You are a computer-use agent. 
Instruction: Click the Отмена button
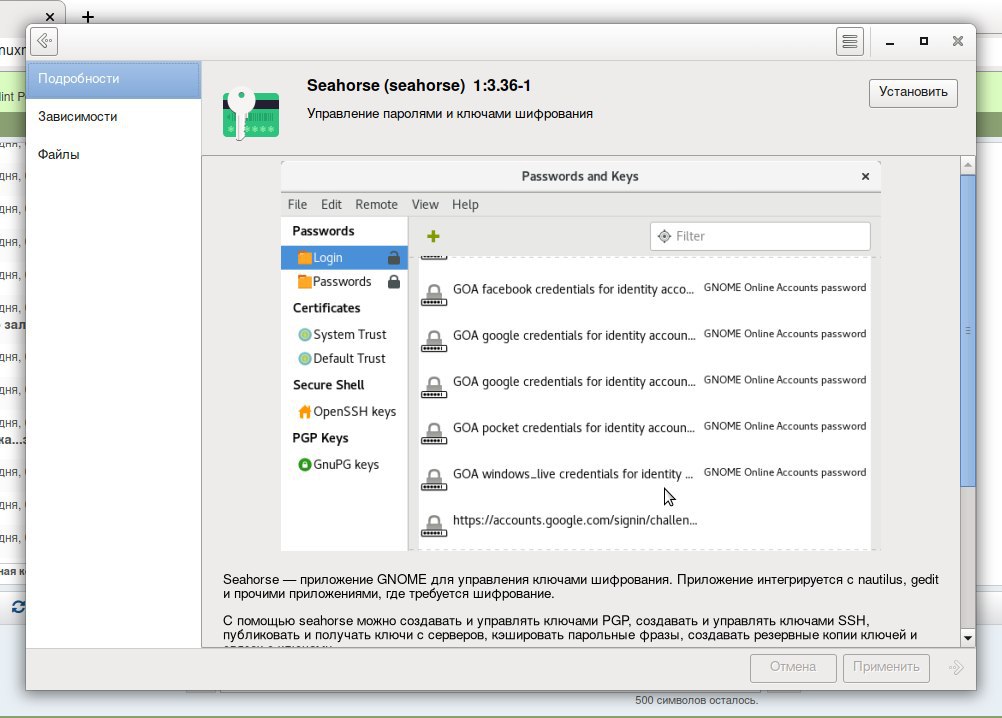(793, 668)
